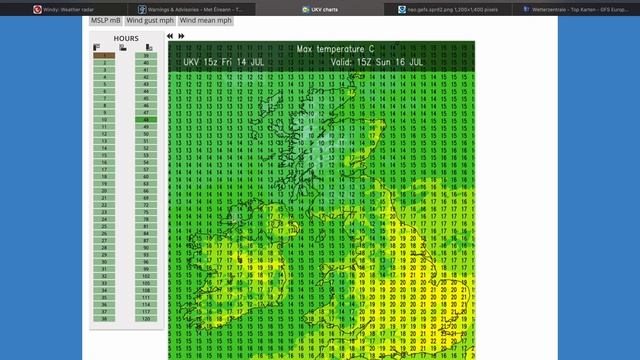Select forecast hour 41
Viewport: 640px width, 360px height.
(146, 70)
